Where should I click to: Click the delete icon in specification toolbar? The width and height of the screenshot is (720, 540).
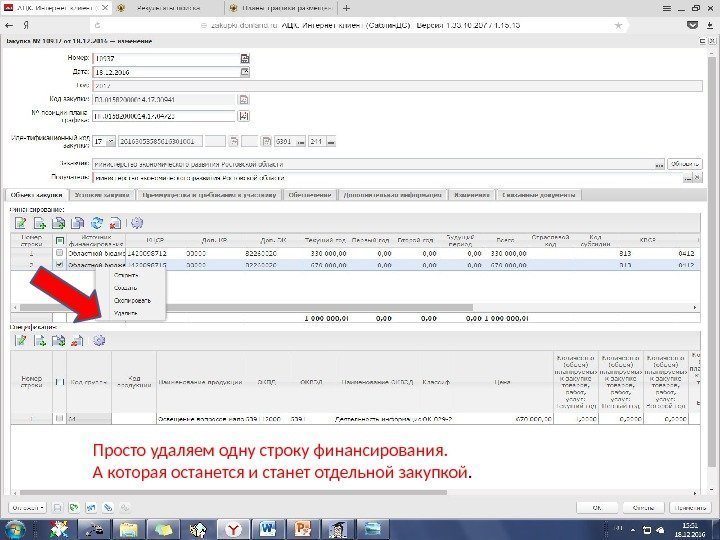(x=77, y=341)
